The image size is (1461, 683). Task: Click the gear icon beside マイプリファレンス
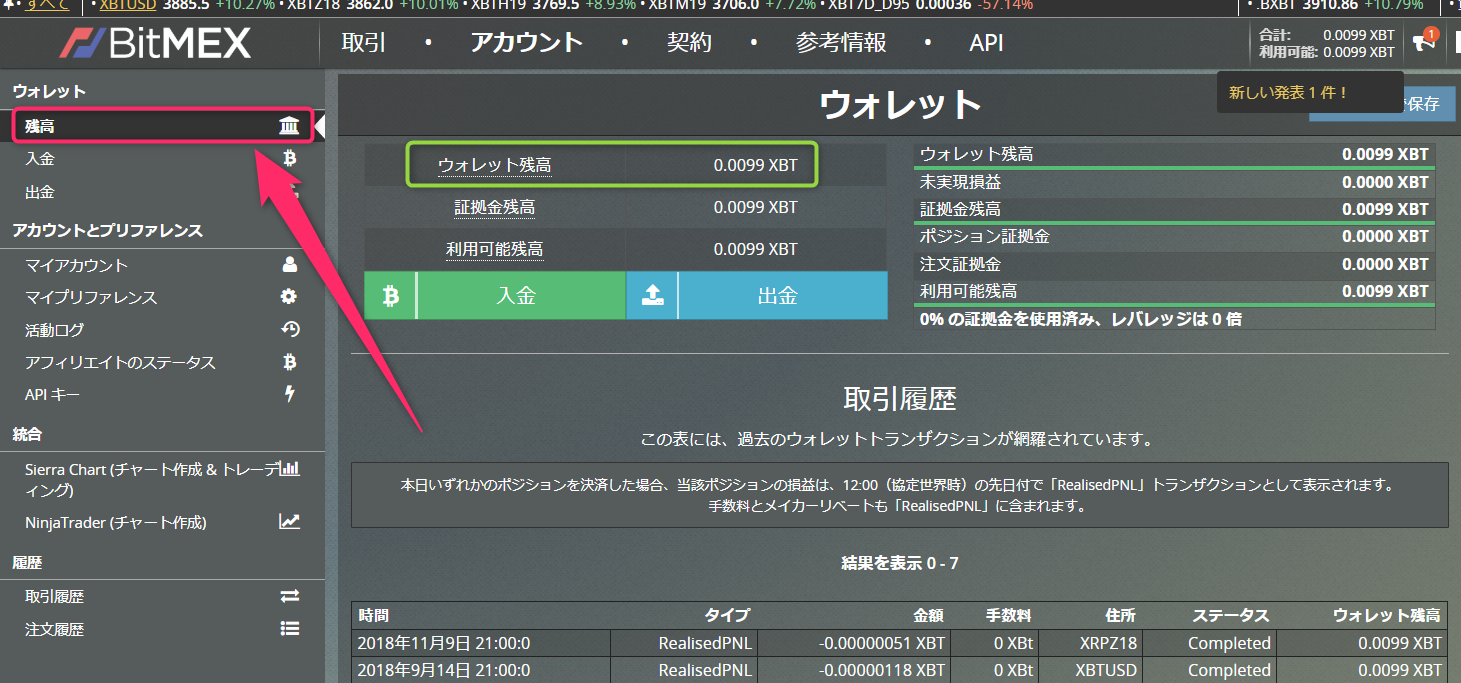click(x=289, y=297)
